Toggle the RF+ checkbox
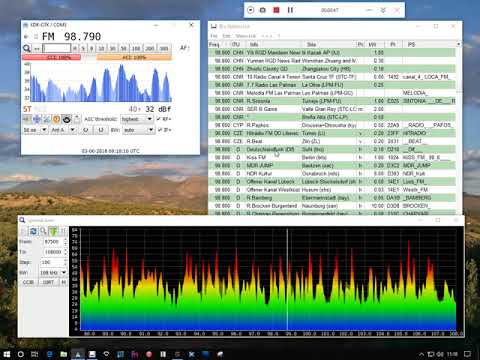This screenshot has height=360, width=480. [164, 119]
